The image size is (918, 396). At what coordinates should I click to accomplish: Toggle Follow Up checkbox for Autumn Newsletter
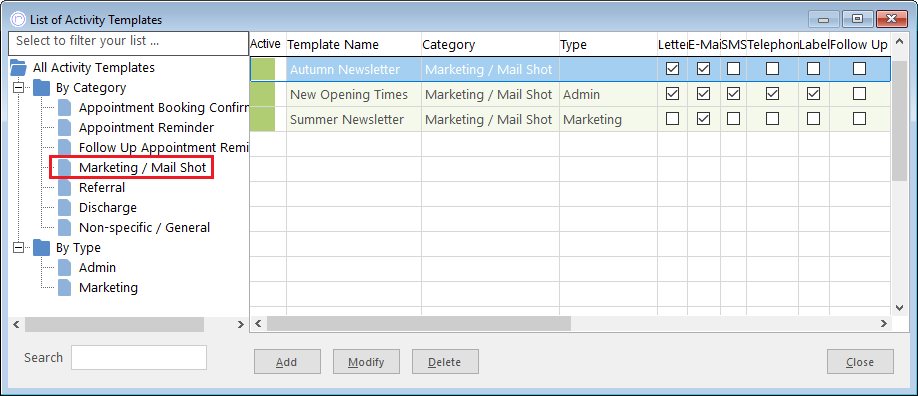tap(859, 69)
